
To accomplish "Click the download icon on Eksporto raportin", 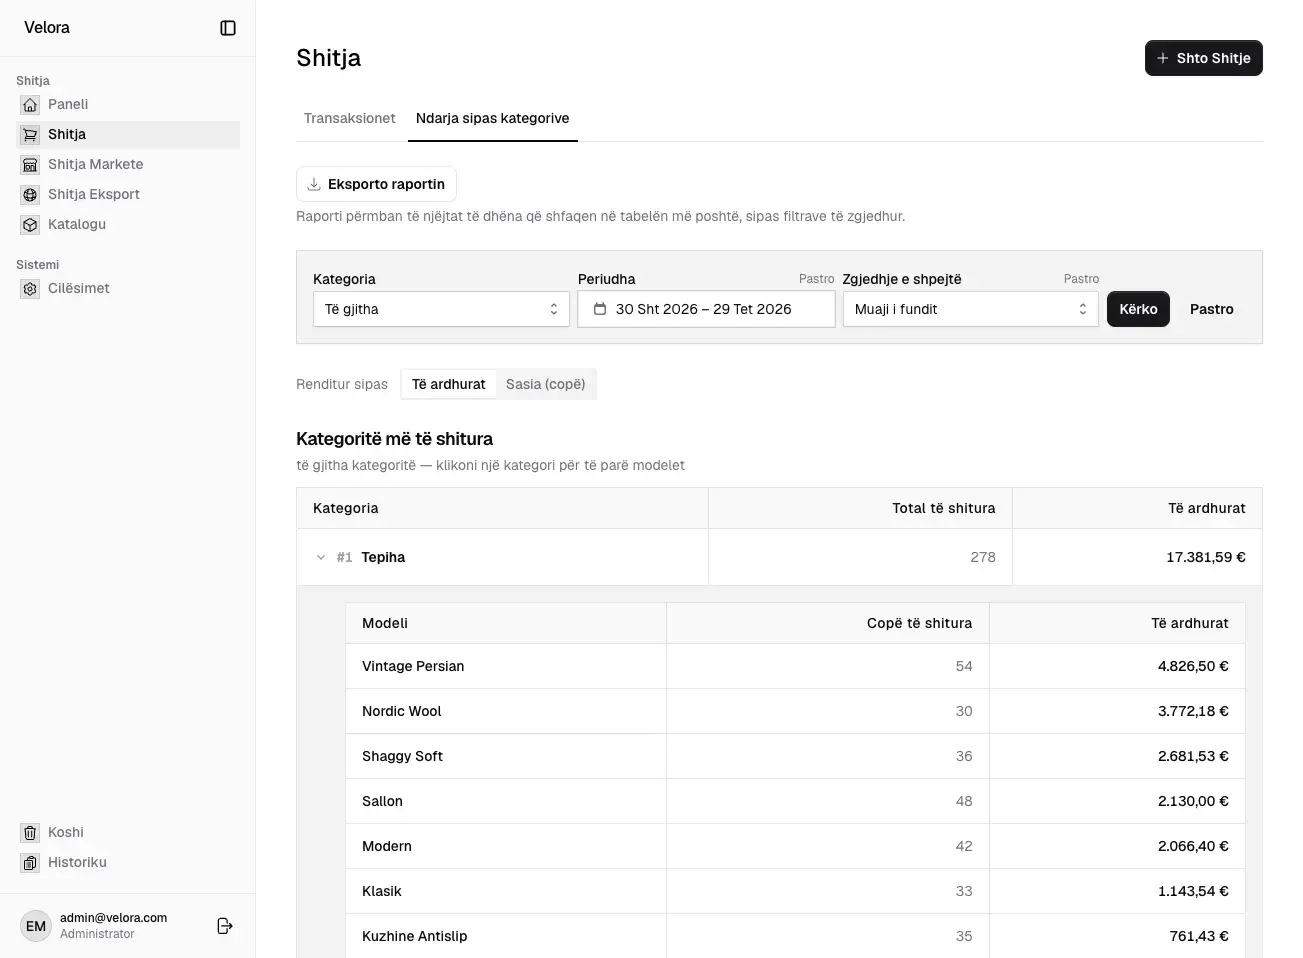I will point(314,184).
